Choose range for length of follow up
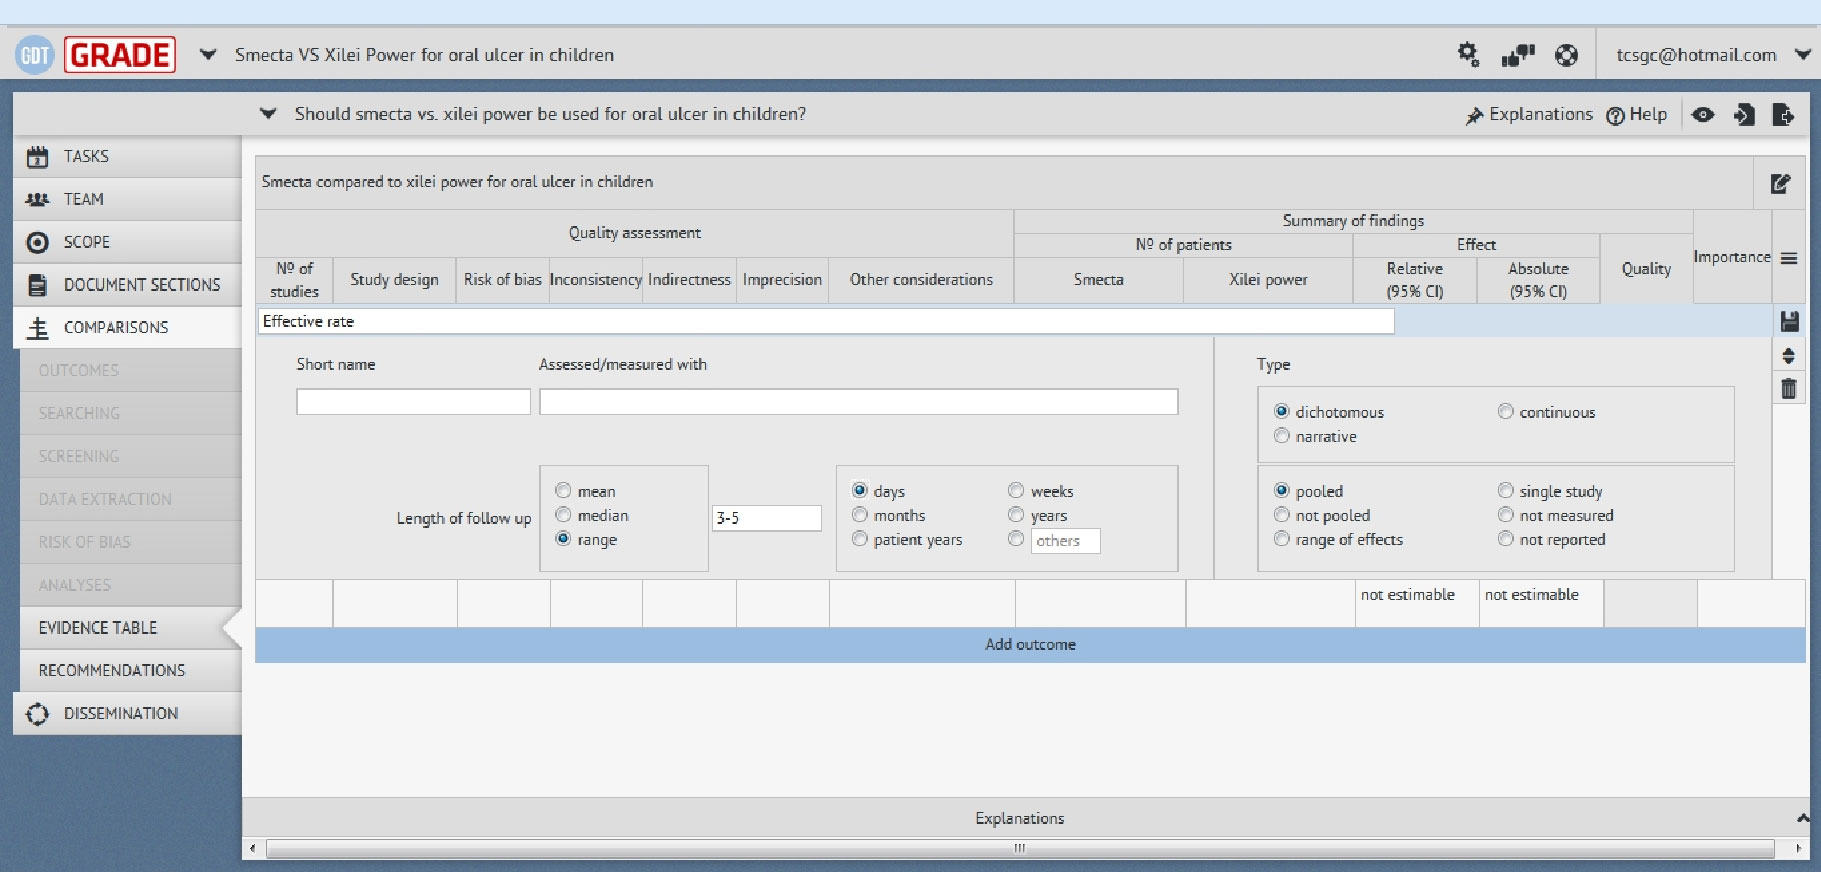1821x872 pixels. point(563,538)
